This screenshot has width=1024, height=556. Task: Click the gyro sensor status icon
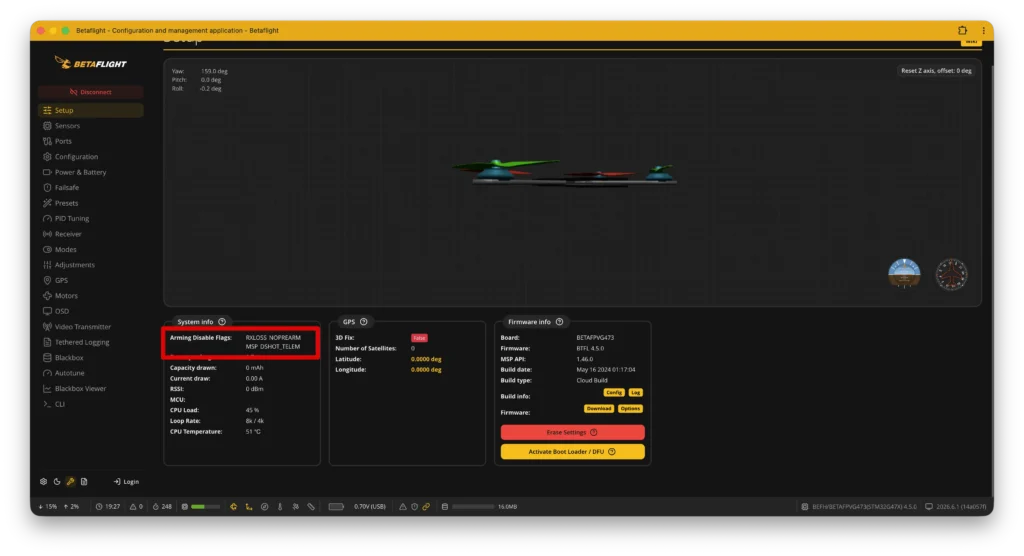[233, 506]
